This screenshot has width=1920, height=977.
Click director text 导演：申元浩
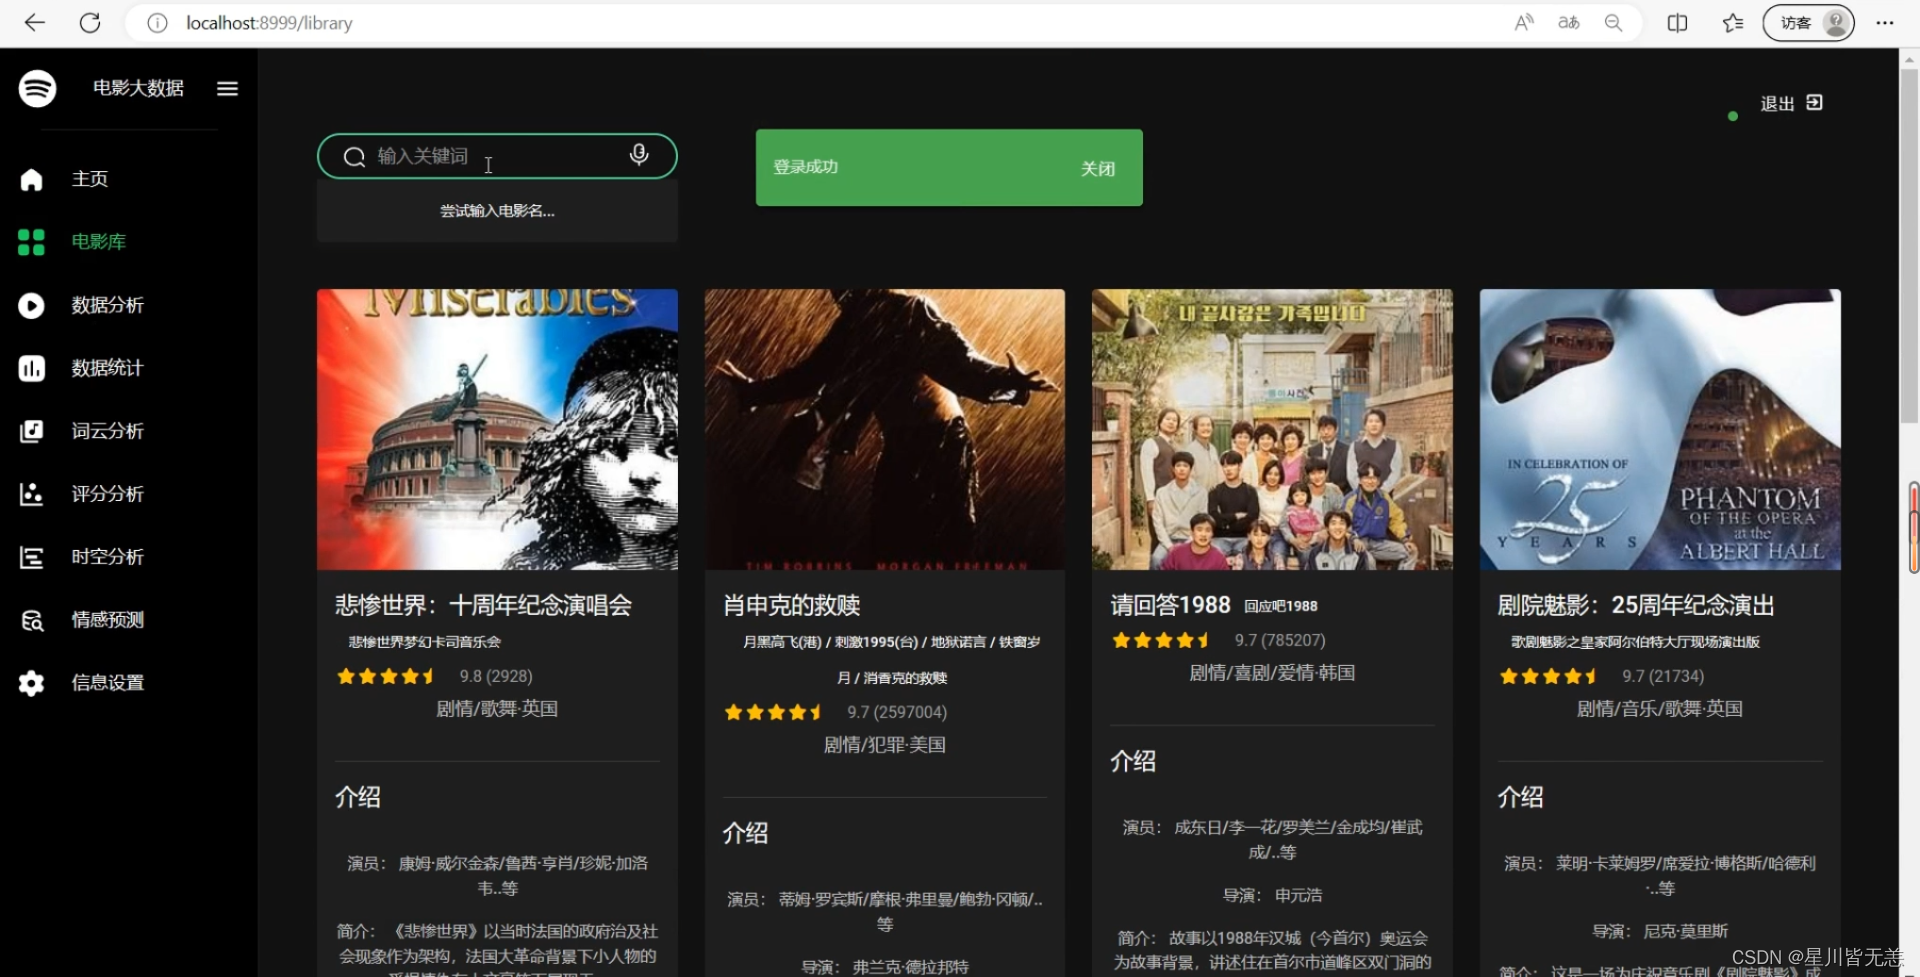pyautogui.click(x=1272, y=895)
